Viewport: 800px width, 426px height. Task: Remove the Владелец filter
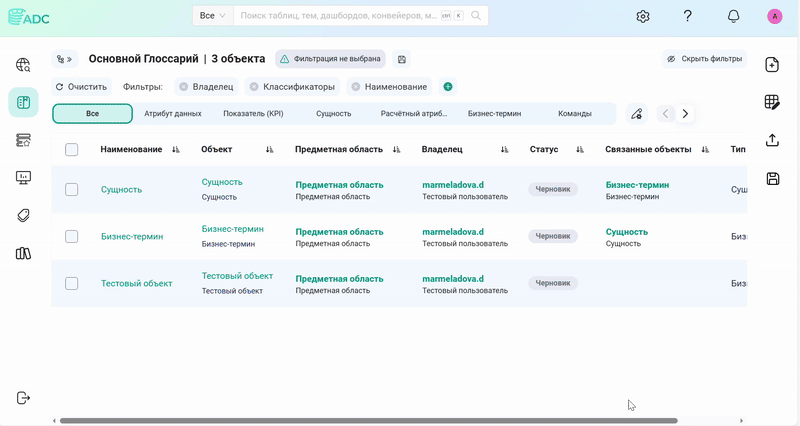coord(184,87)
